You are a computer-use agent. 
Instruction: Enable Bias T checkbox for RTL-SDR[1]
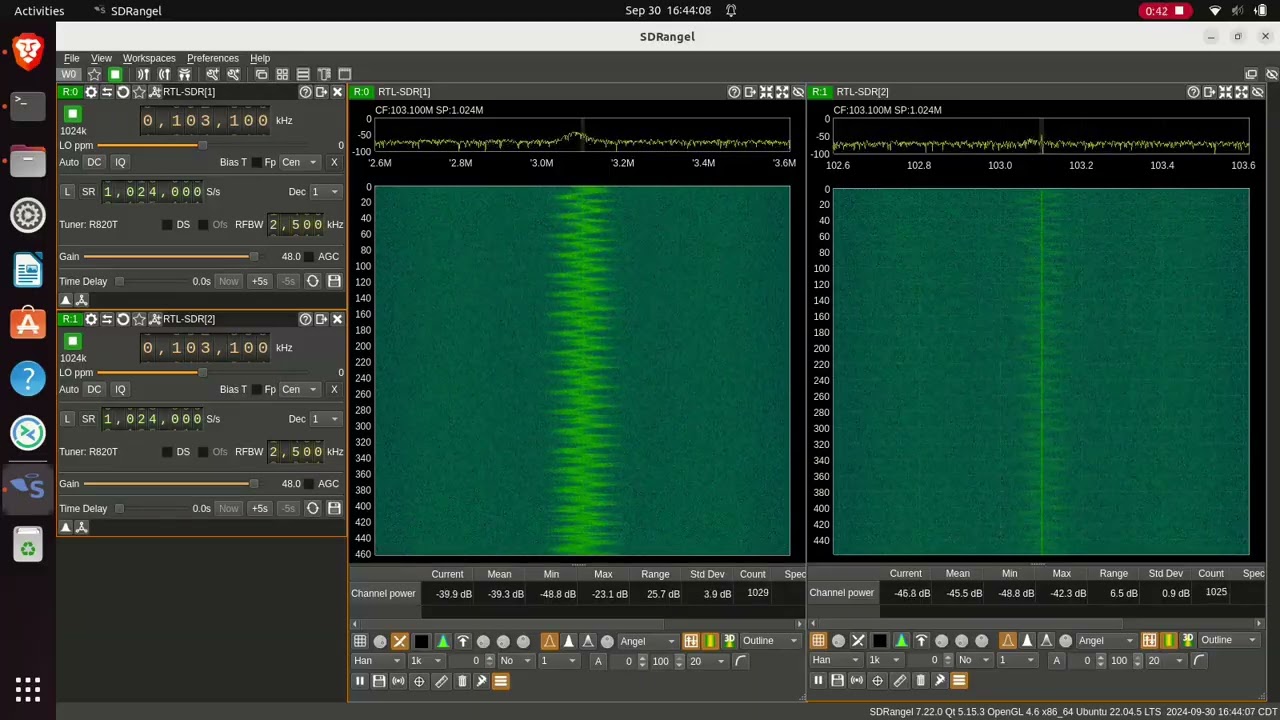coord(256,163)
